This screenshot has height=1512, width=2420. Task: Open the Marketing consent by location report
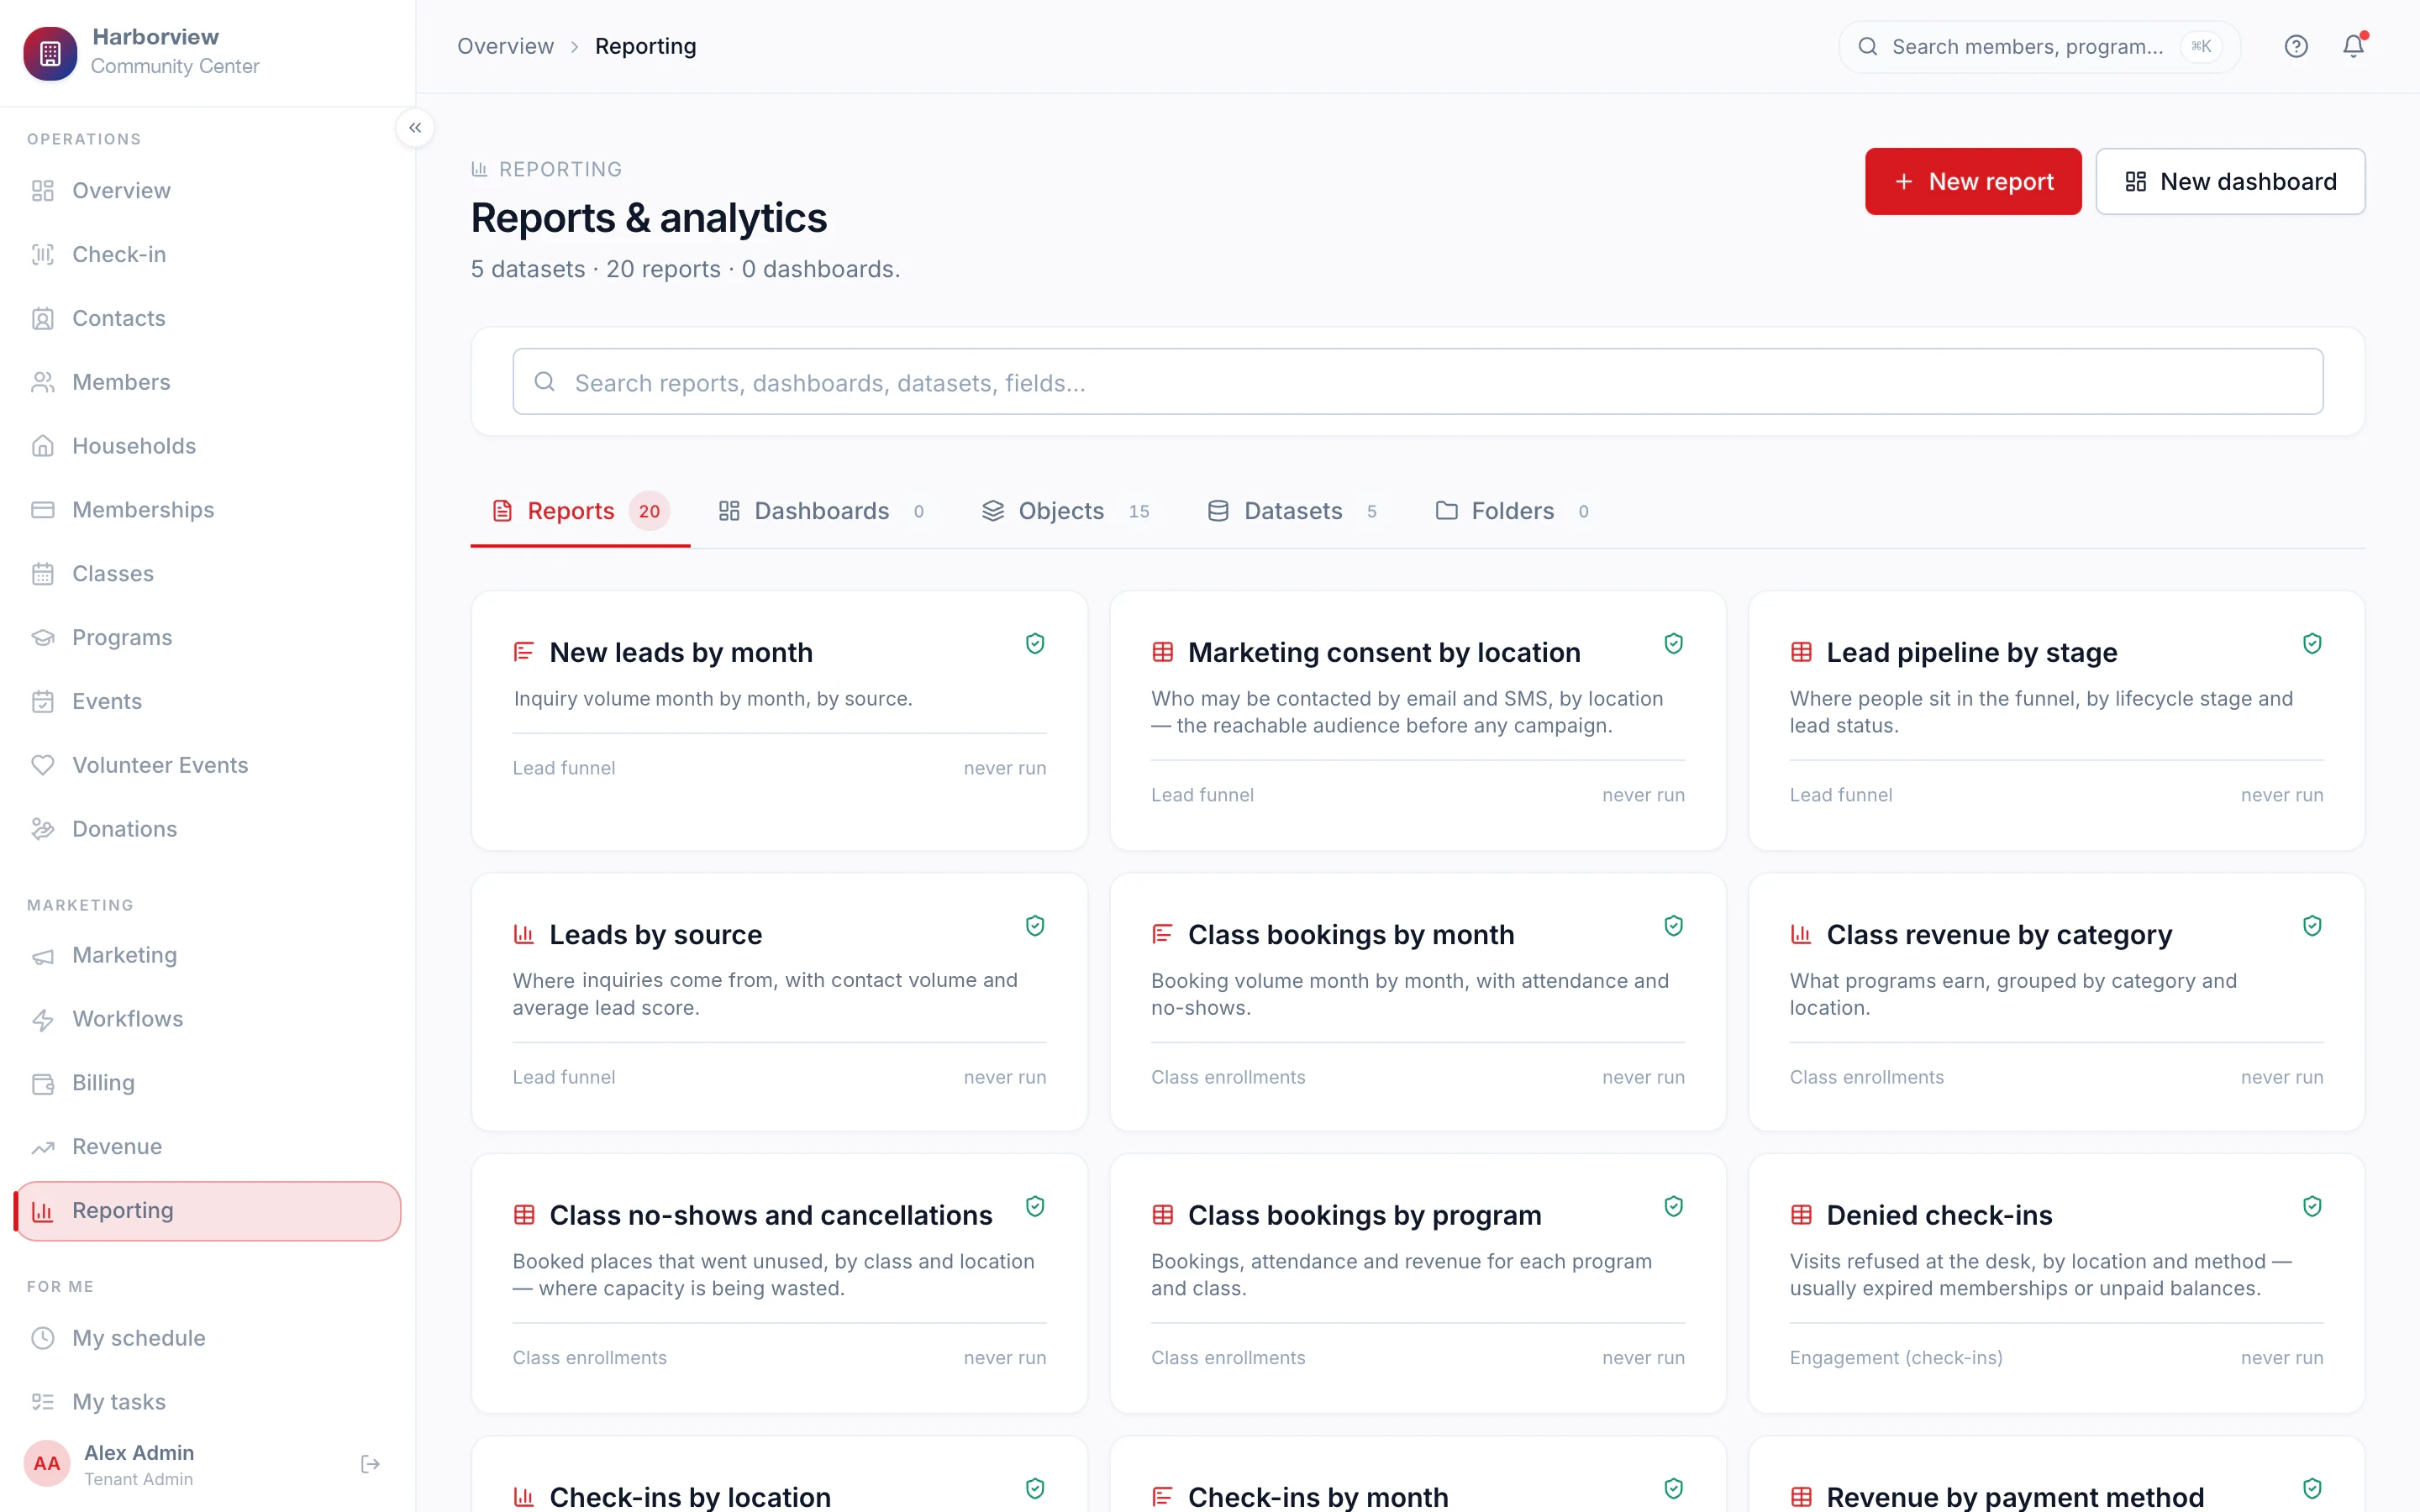[x=1418, y=720]
